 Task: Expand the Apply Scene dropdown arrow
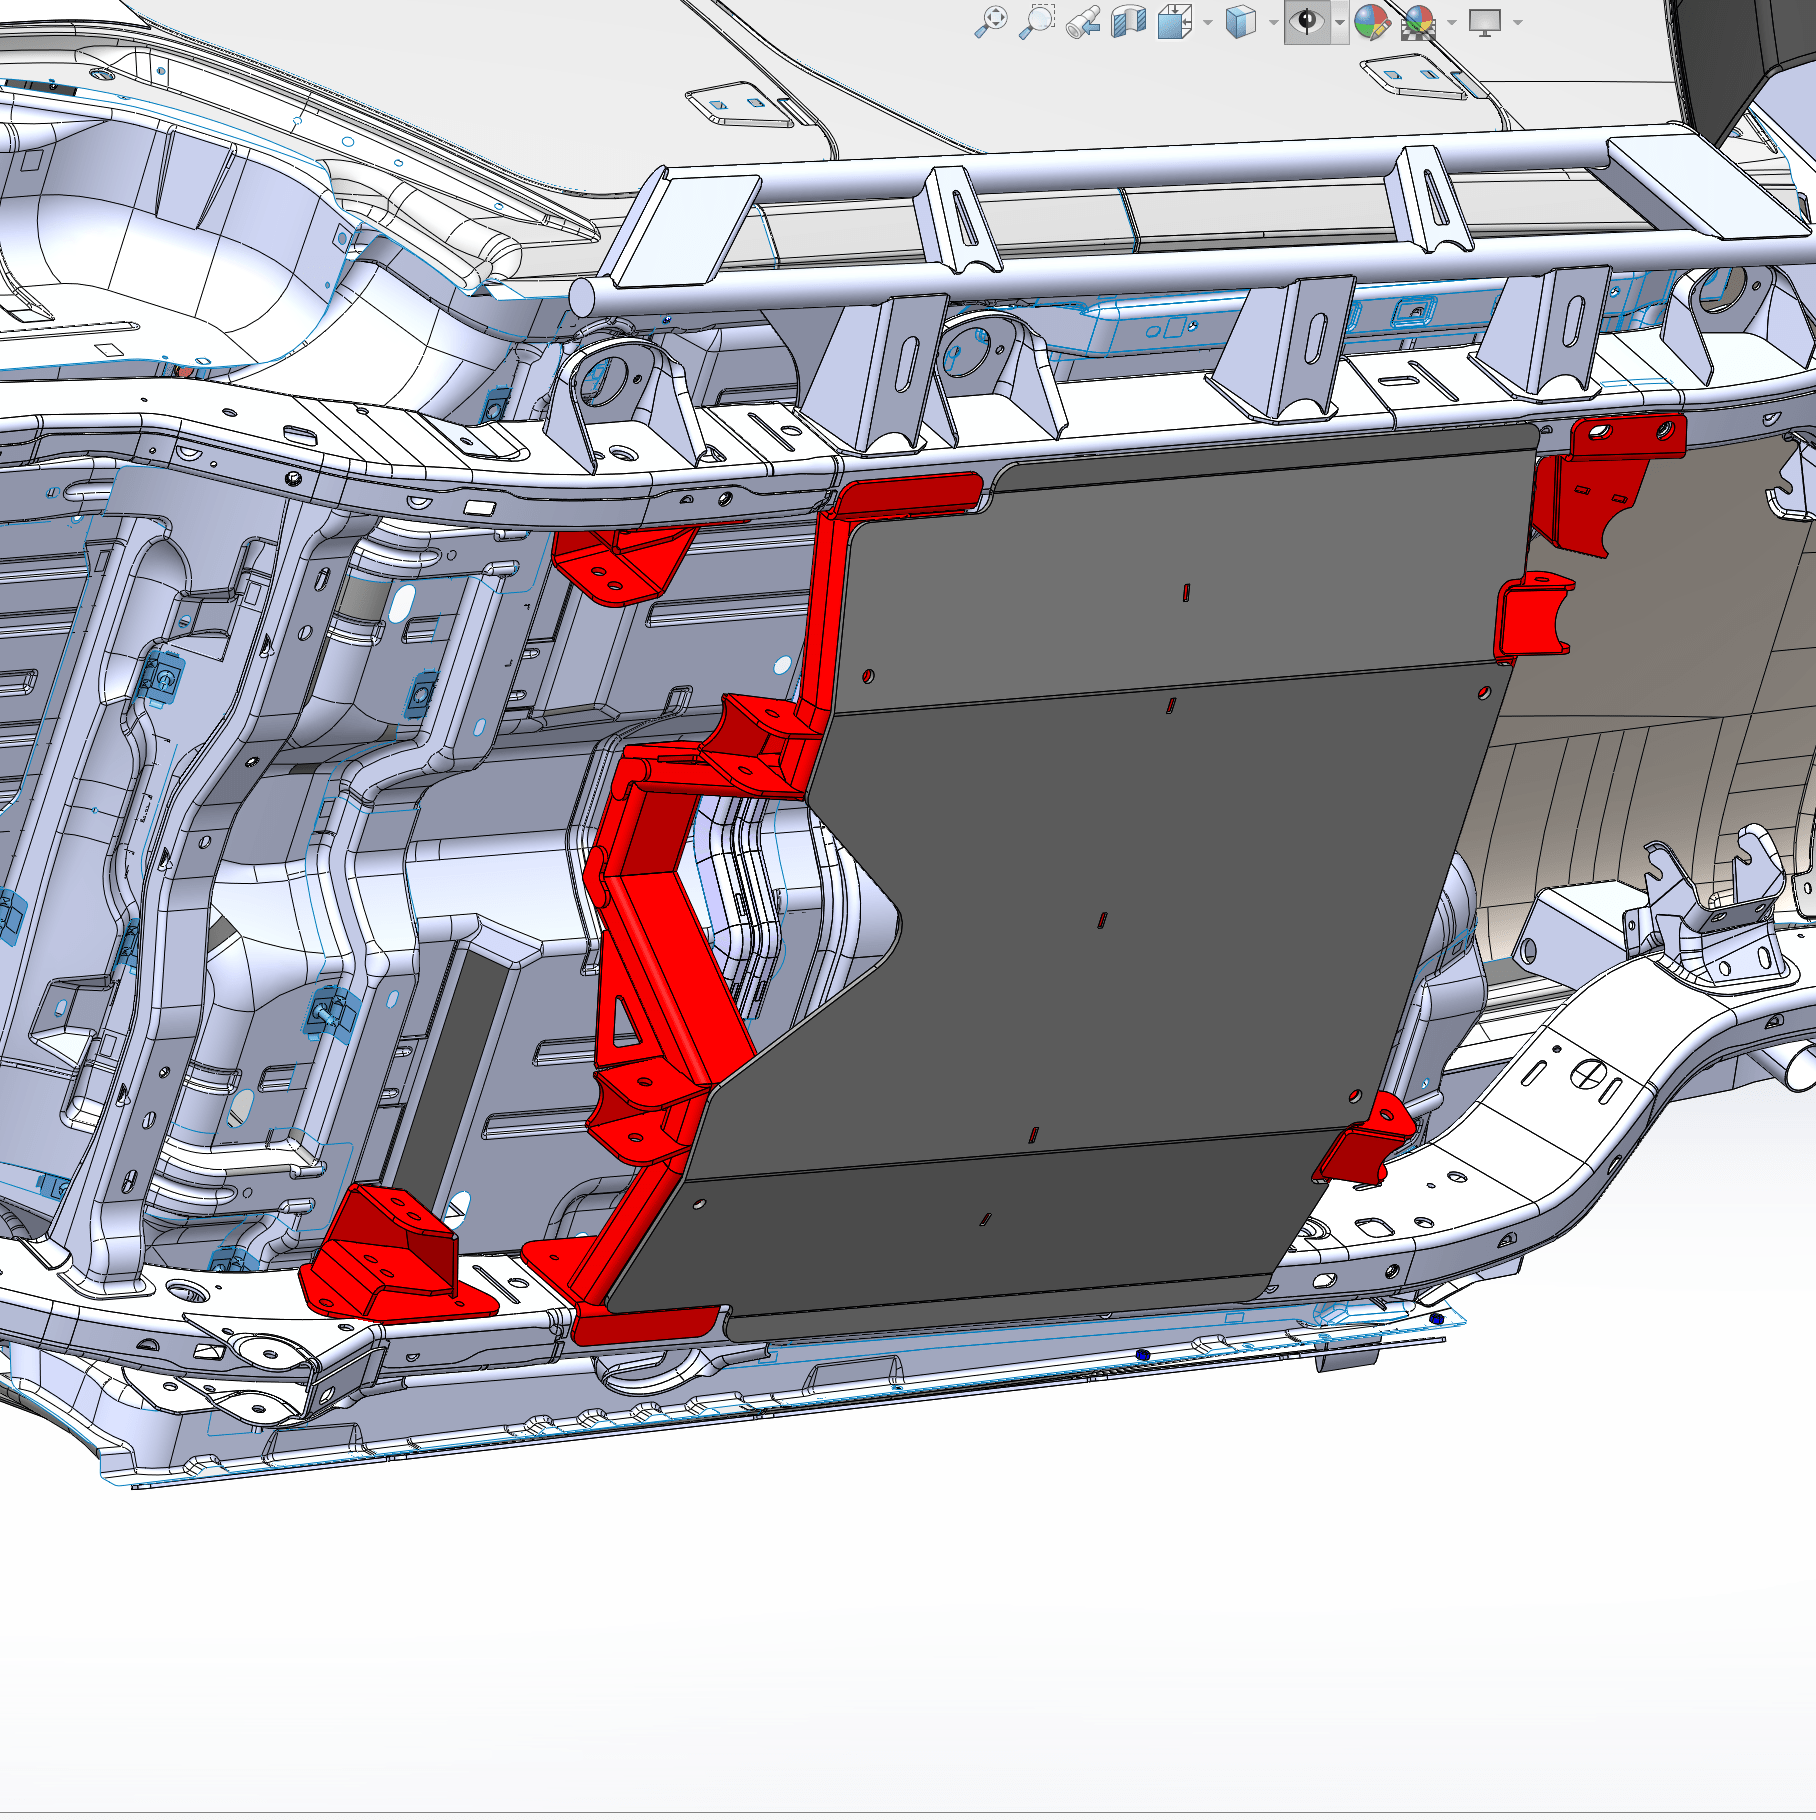(x=1451, y=22)
